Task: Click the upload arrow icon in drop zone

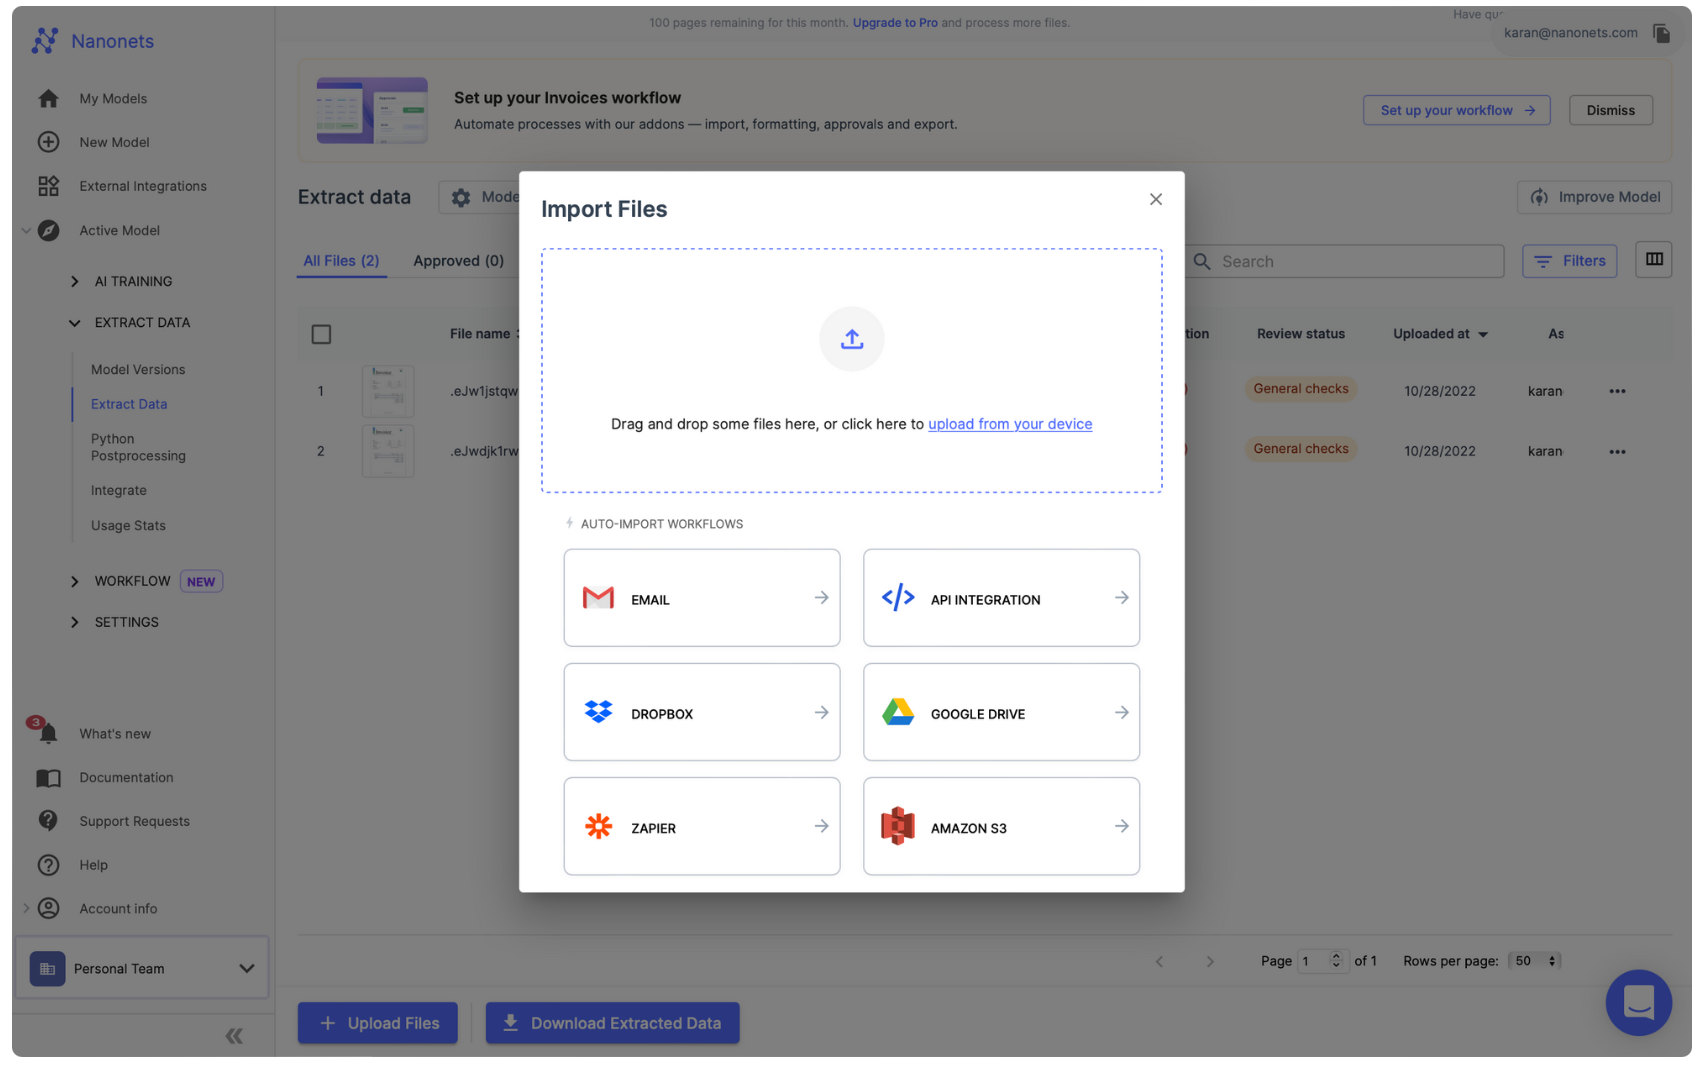Action: (x=851, y=339)
